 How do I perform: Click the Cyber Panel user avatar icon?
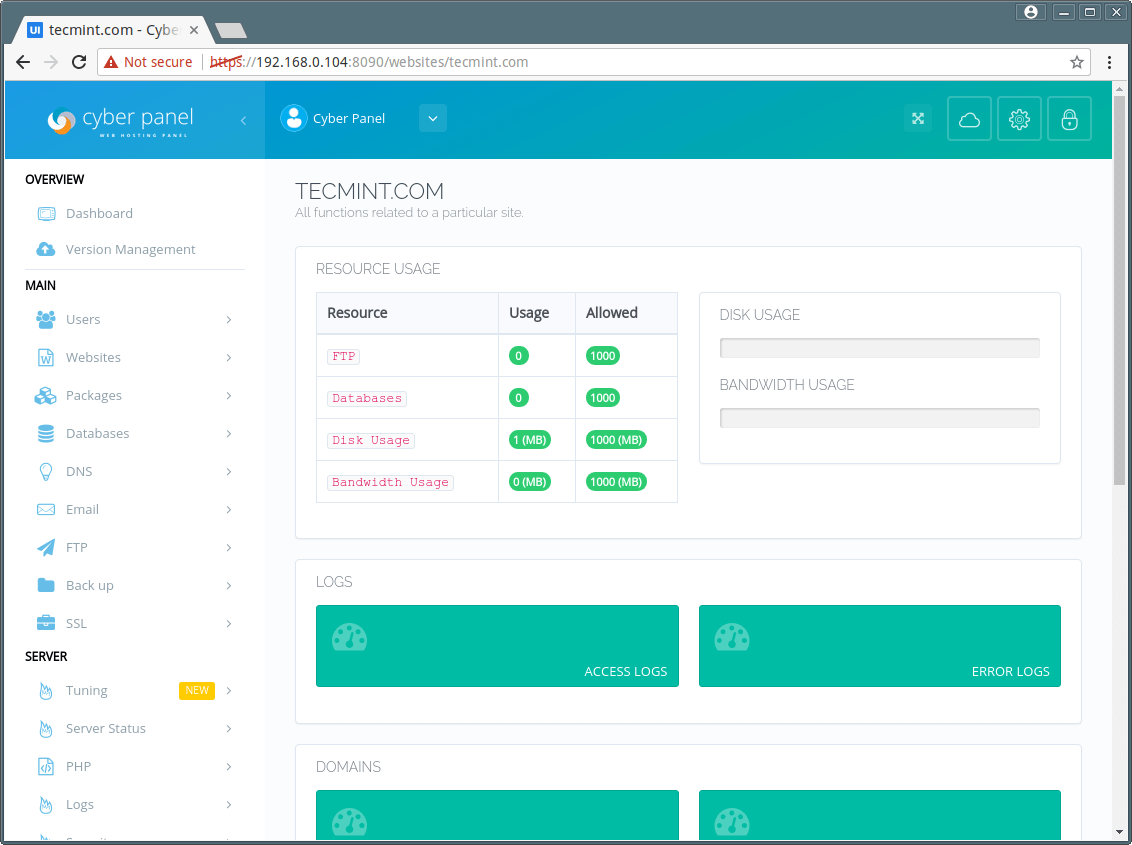(293, 118)
